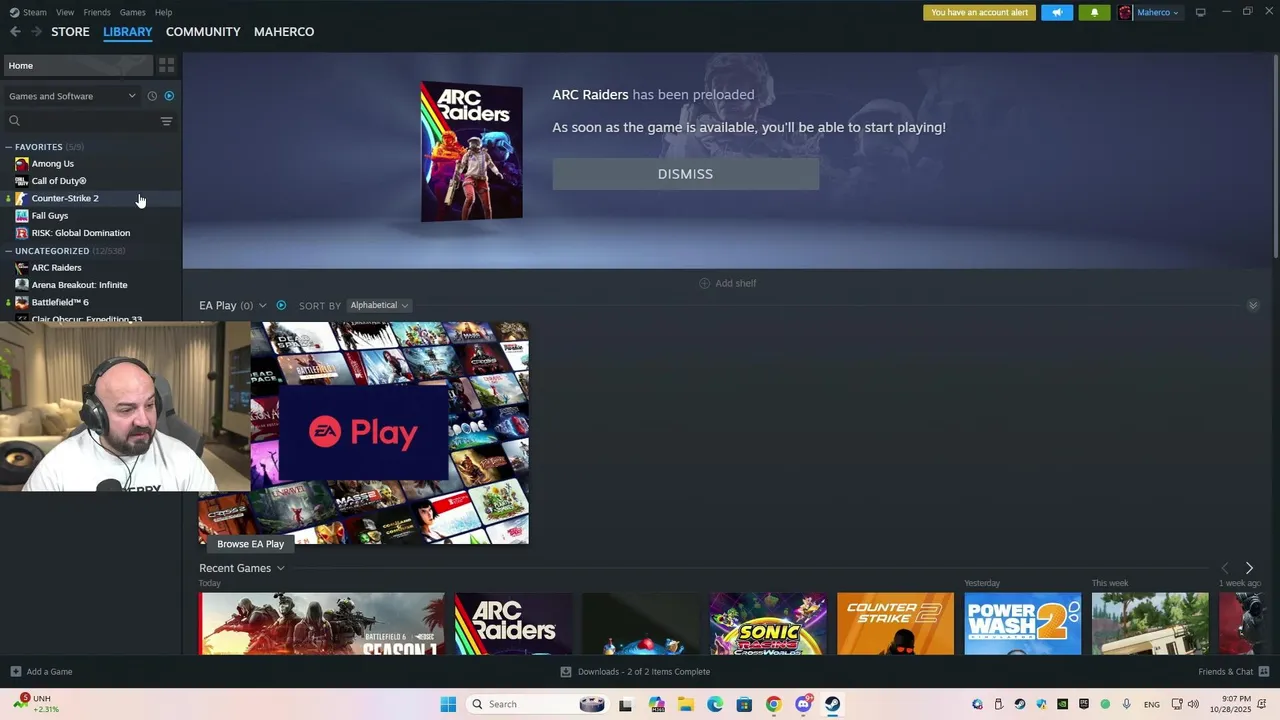
Task: Click Browse EA Play
Action: 250,544
